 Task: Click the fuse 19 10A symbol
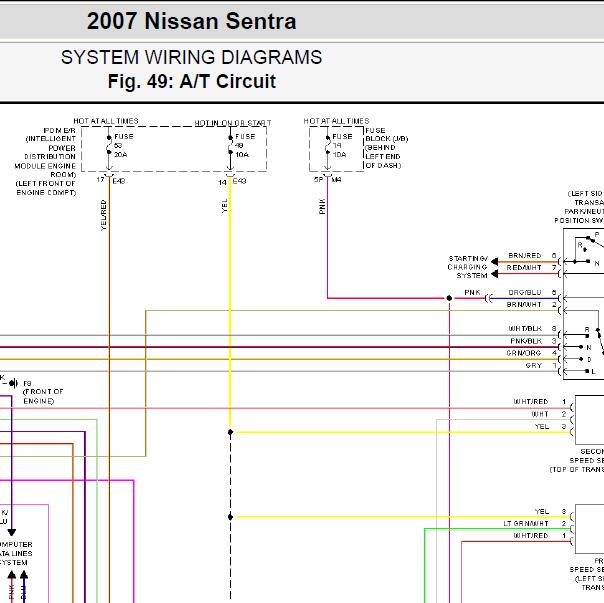[x=327, y=145]
